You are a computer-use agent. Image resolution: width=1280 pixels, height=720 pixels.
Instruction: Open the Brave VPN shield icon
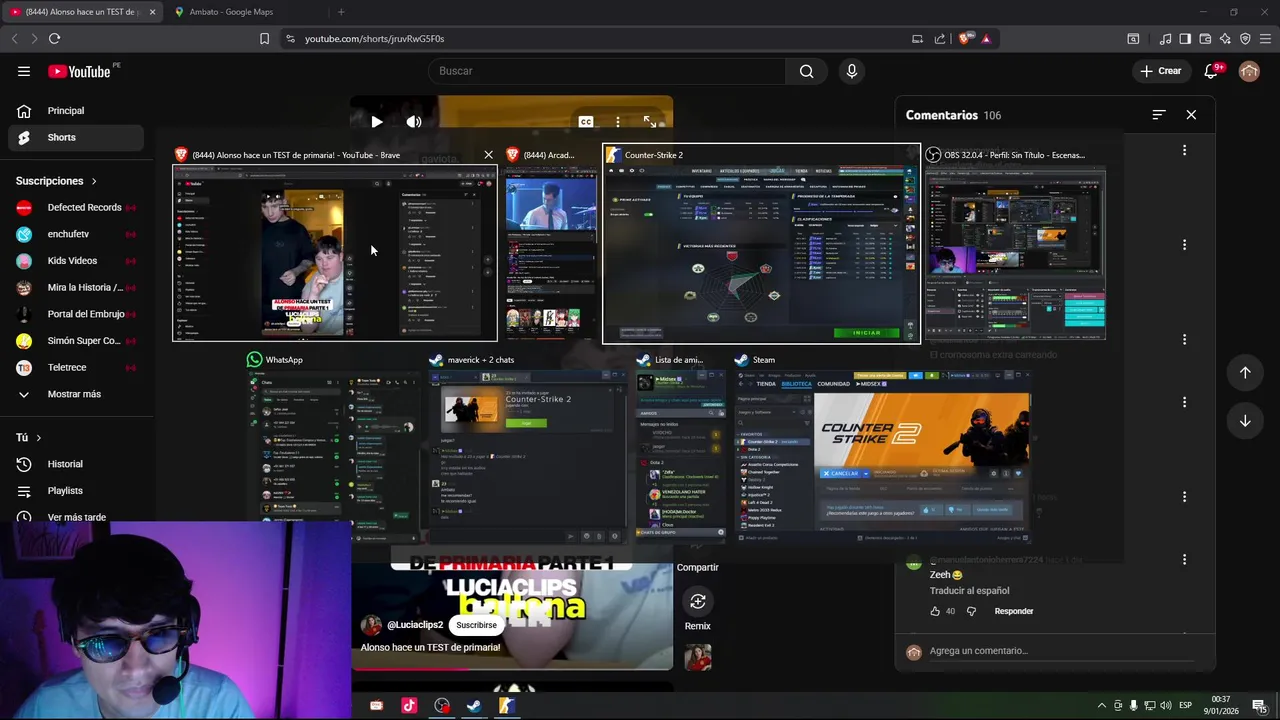[x=1245, y=39]
